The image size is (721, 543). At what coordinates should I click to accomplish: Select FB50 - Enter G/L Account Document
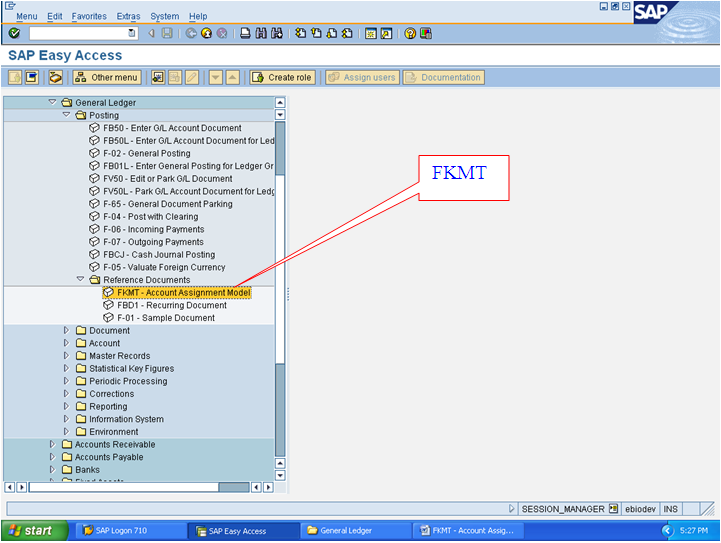click(x=166, y=128)
